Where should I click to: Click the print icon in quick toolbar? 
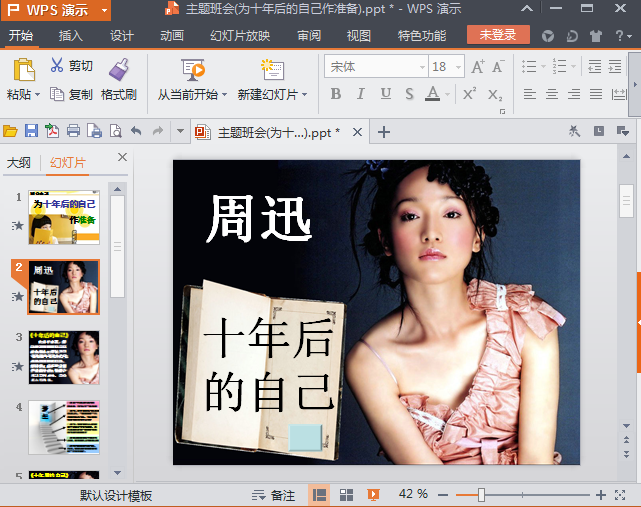pyautogui.click(x=73, y=131)
